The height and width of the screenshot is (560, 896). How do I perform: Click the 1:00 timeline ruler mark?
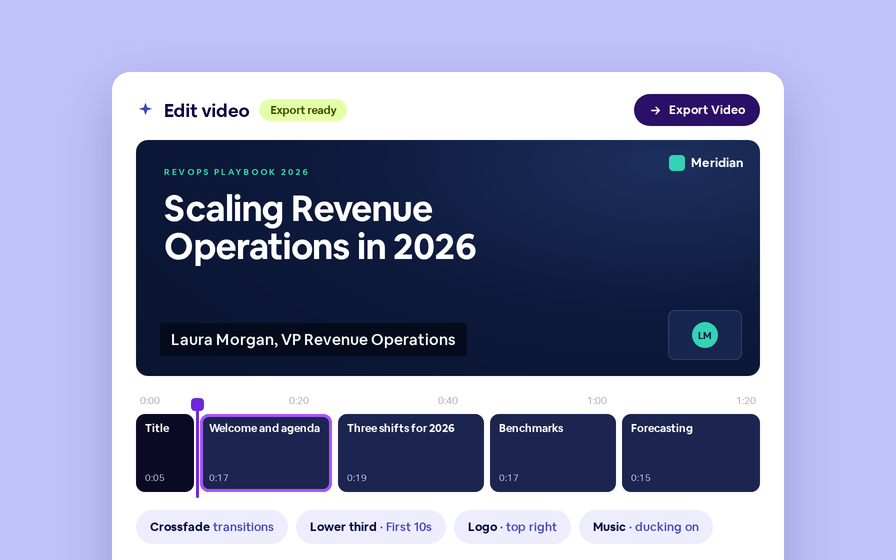pos(597,401)
